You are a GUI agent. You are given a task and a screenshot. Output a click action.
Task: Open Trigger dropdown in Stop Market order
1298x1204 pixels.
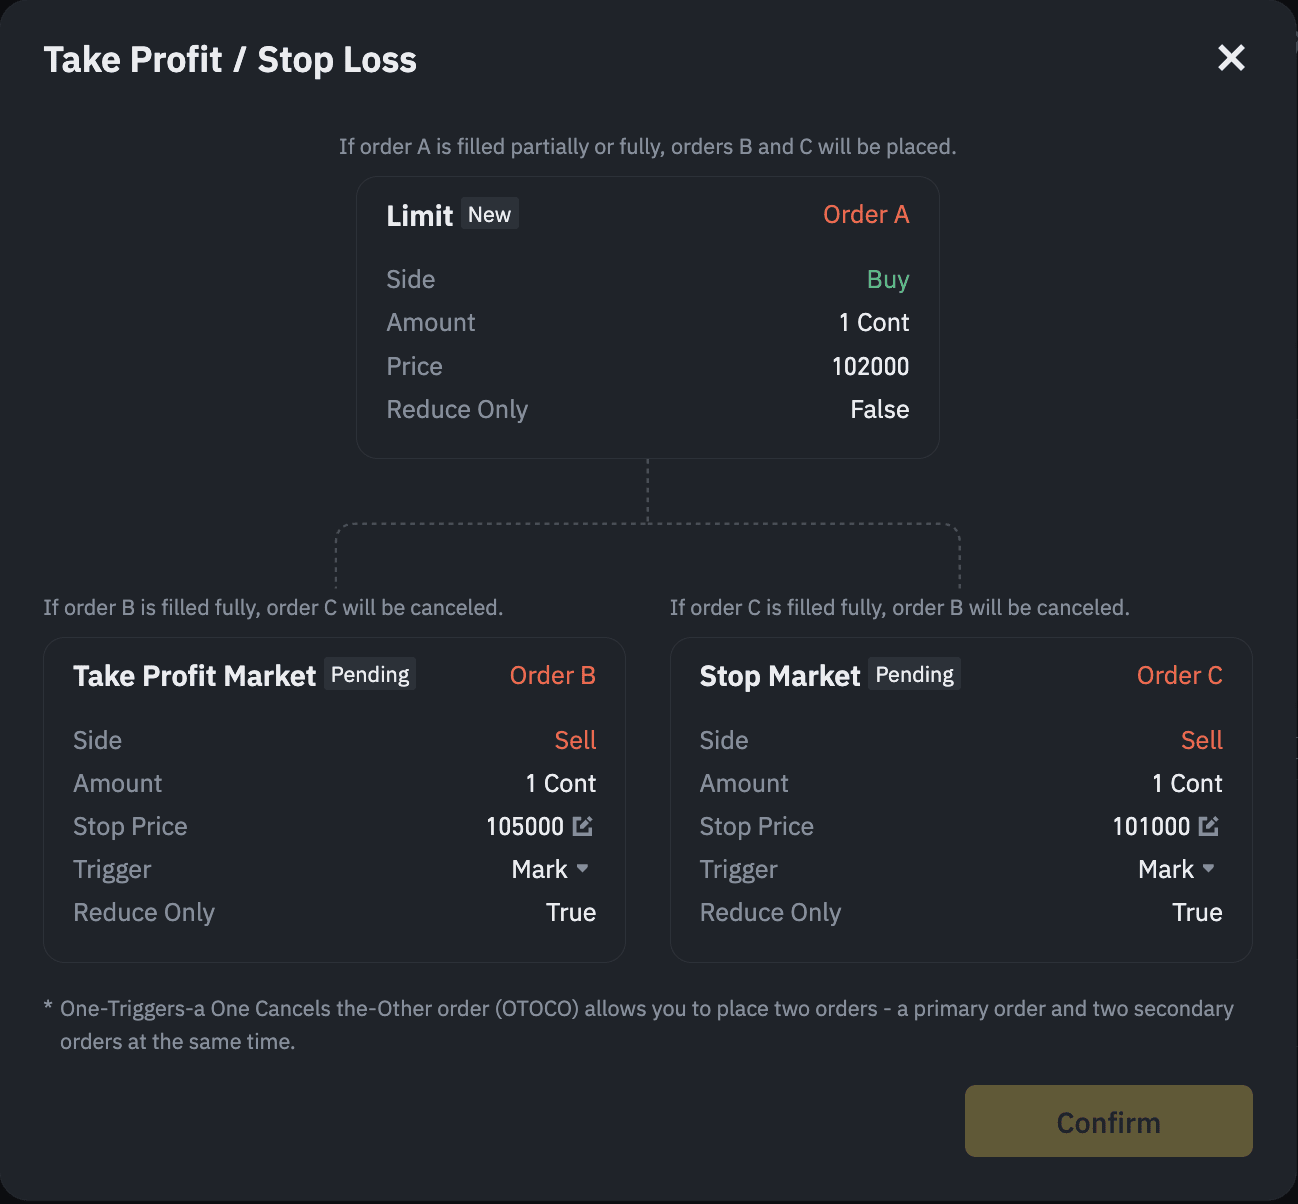pos(1177,869)
